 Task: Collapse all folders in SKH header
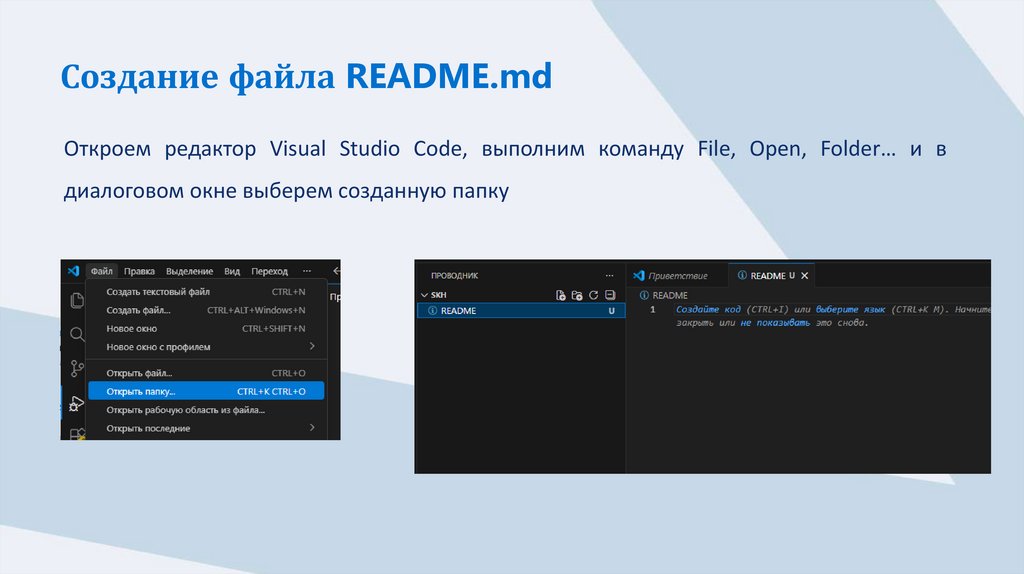610,295
